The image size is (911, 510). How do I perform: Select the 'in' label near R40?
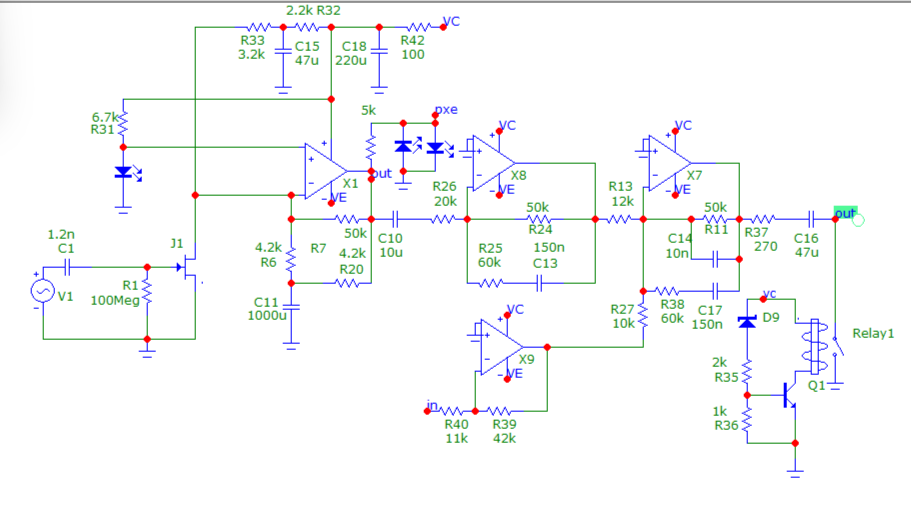click(432, 405)
